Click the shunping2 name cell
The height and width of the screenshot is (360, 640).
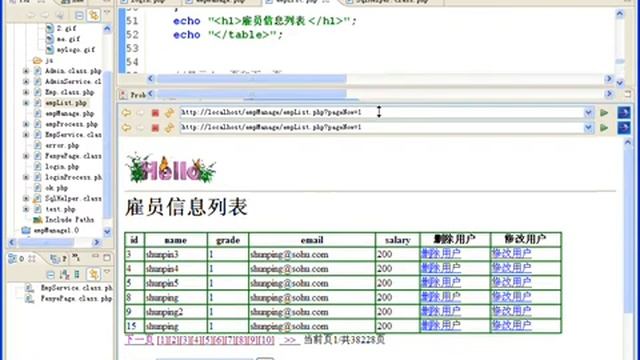click(176, 312)
